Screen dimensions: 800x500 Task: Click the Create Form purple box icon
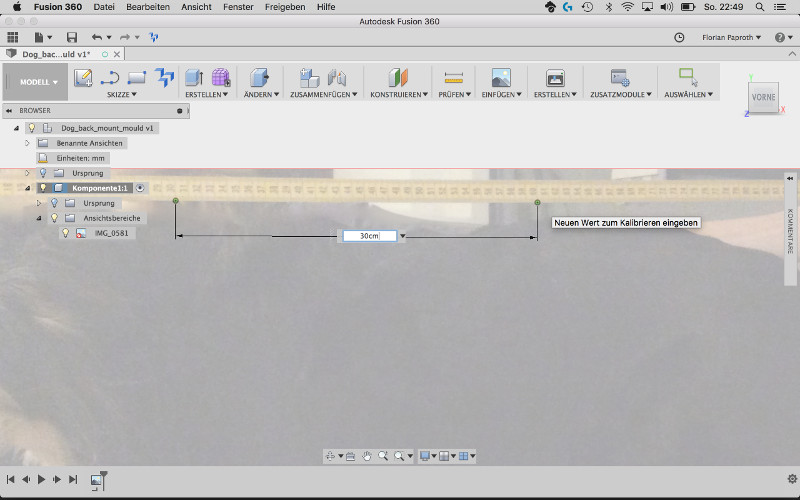(221, 78)
